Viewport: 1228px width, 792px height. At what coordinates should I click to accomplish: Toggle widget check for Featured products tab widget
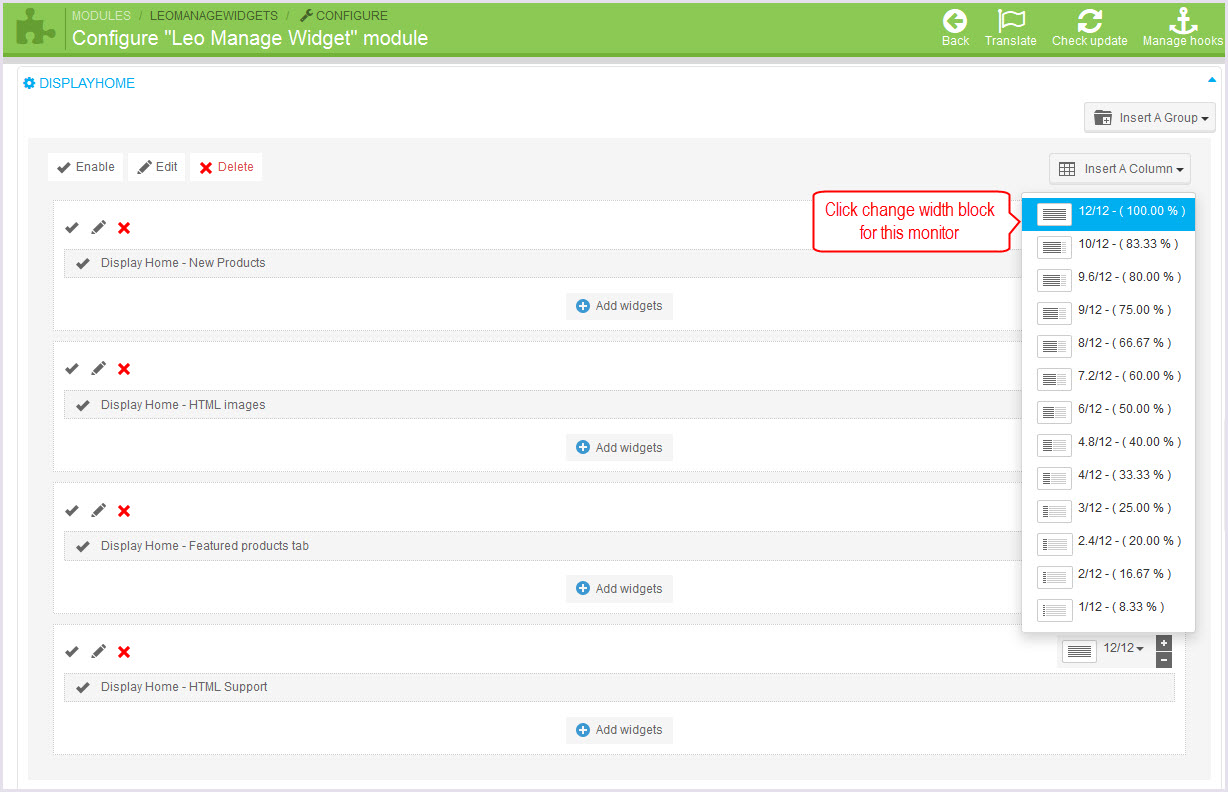pyautogui.click(x=83, y=547)
